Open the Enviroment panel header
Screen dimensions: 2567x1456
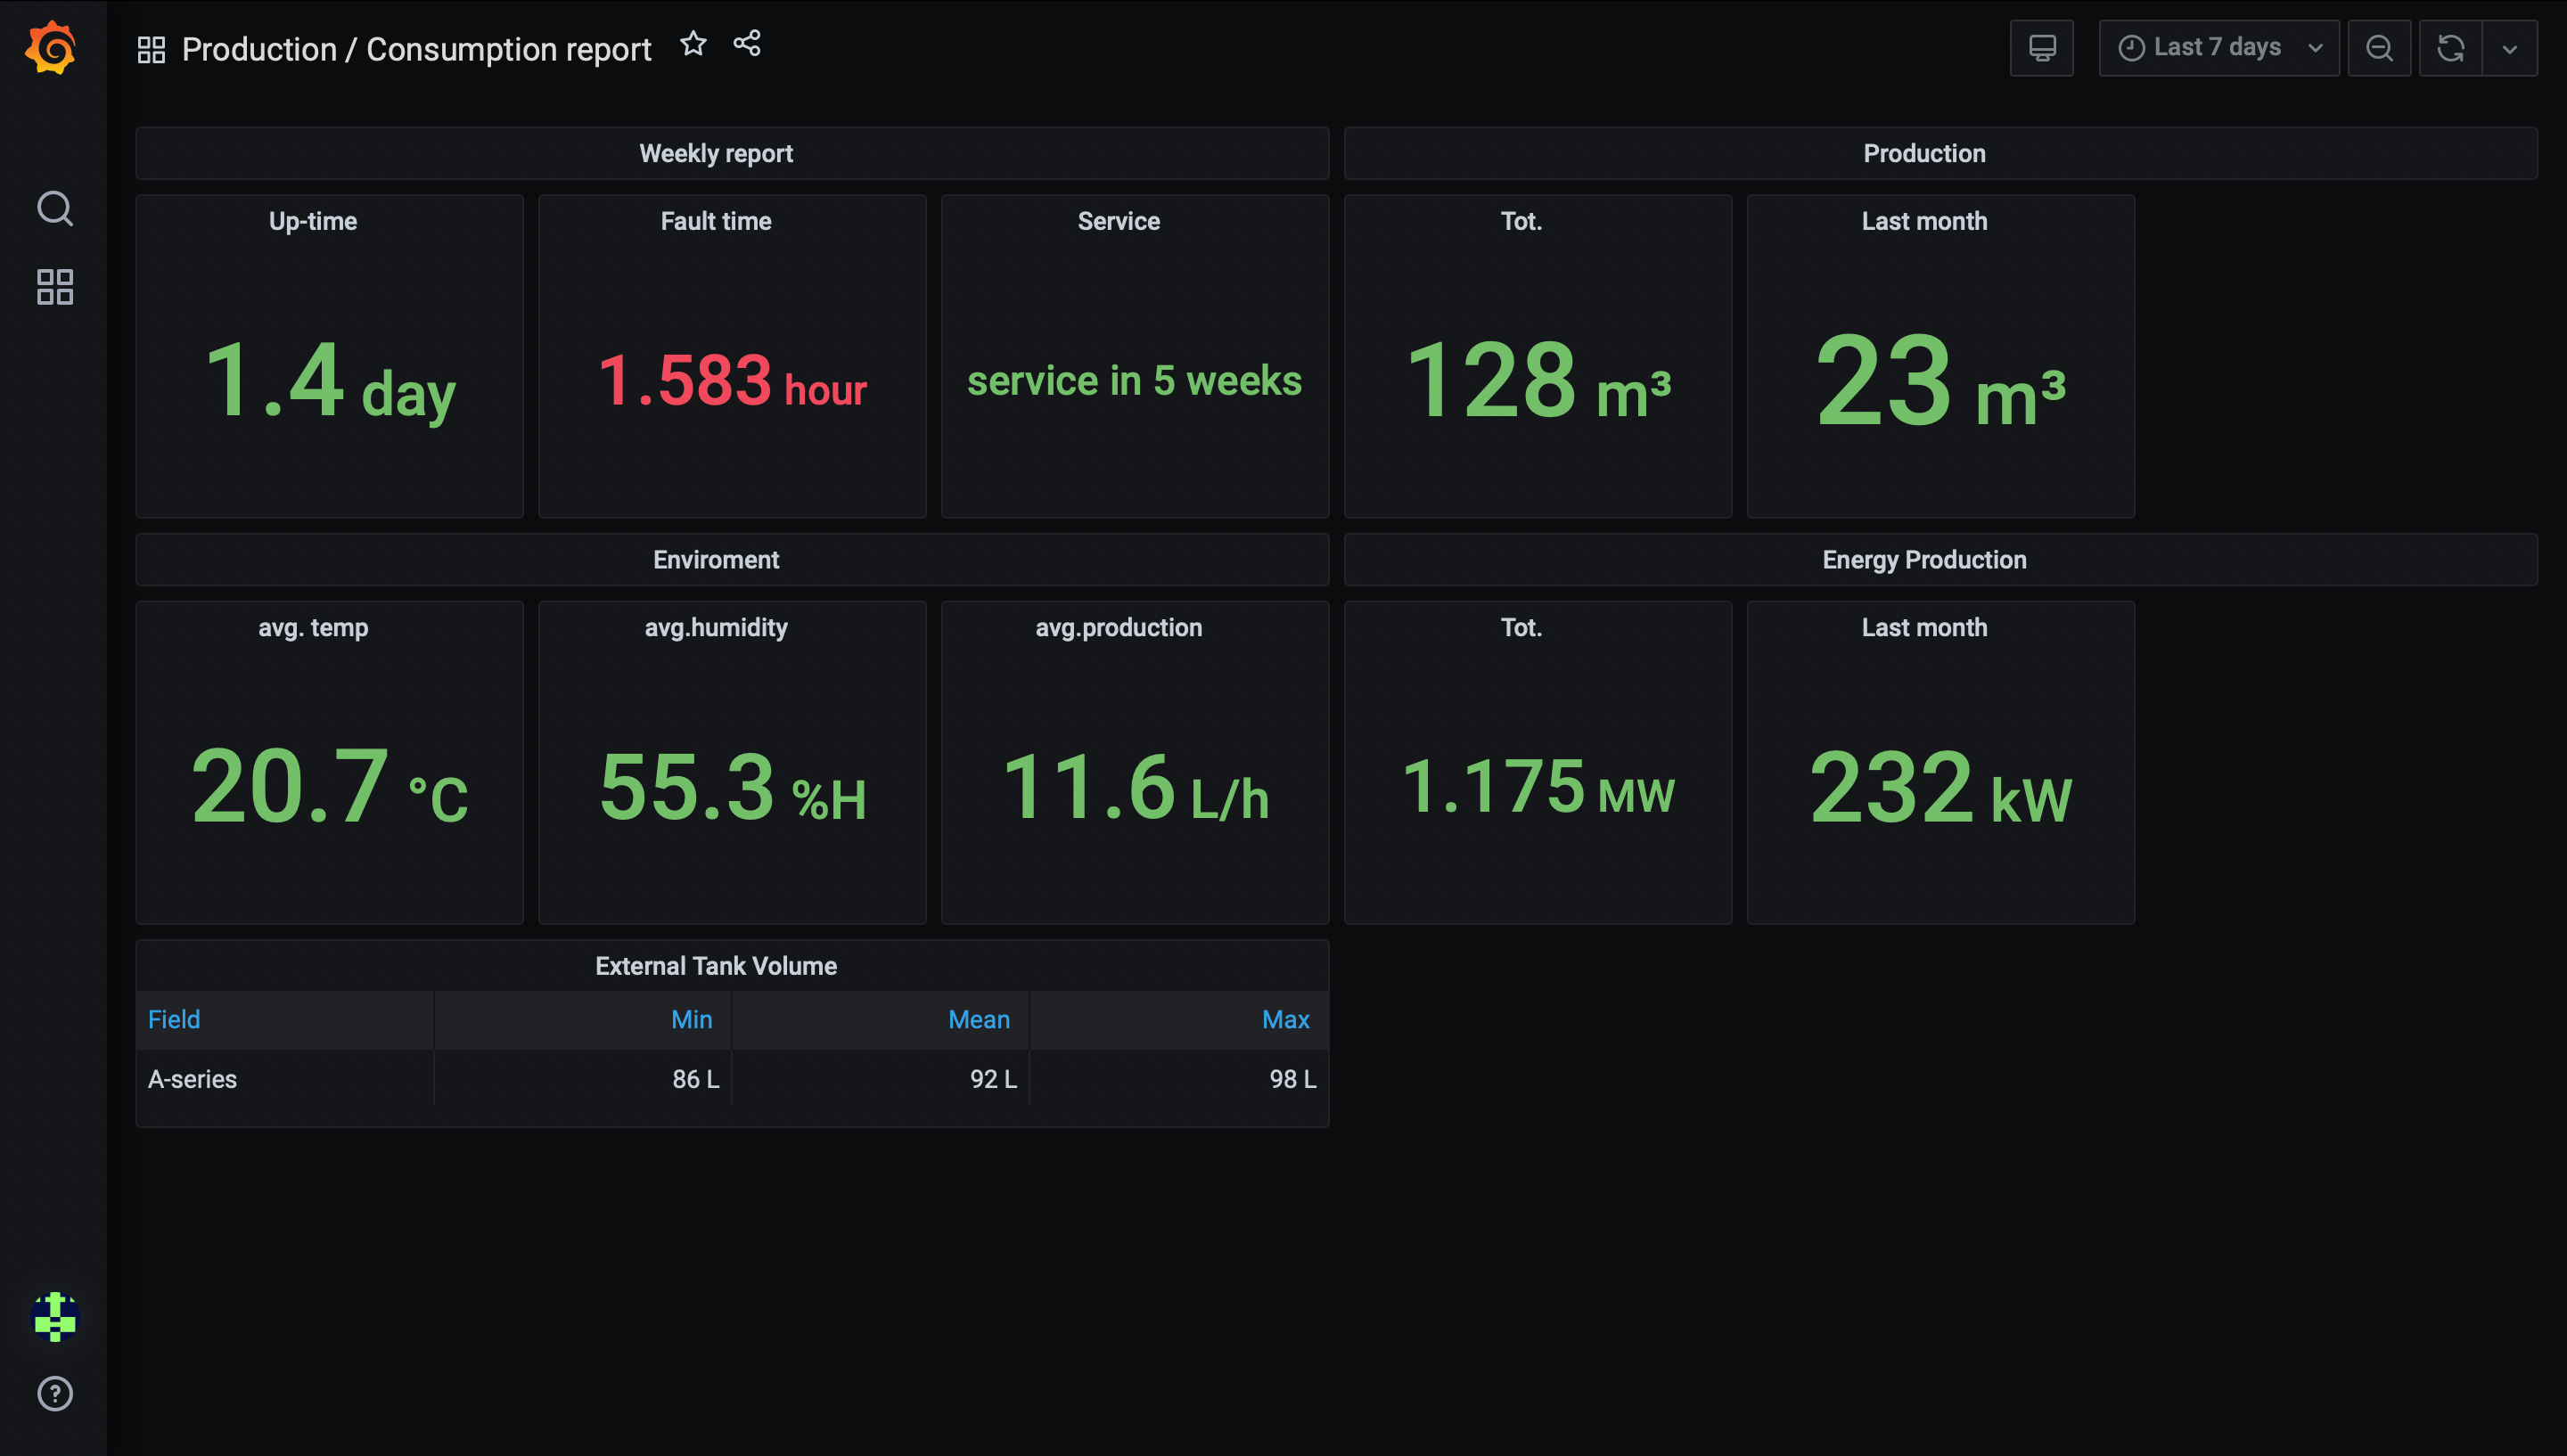click(716, 559)
